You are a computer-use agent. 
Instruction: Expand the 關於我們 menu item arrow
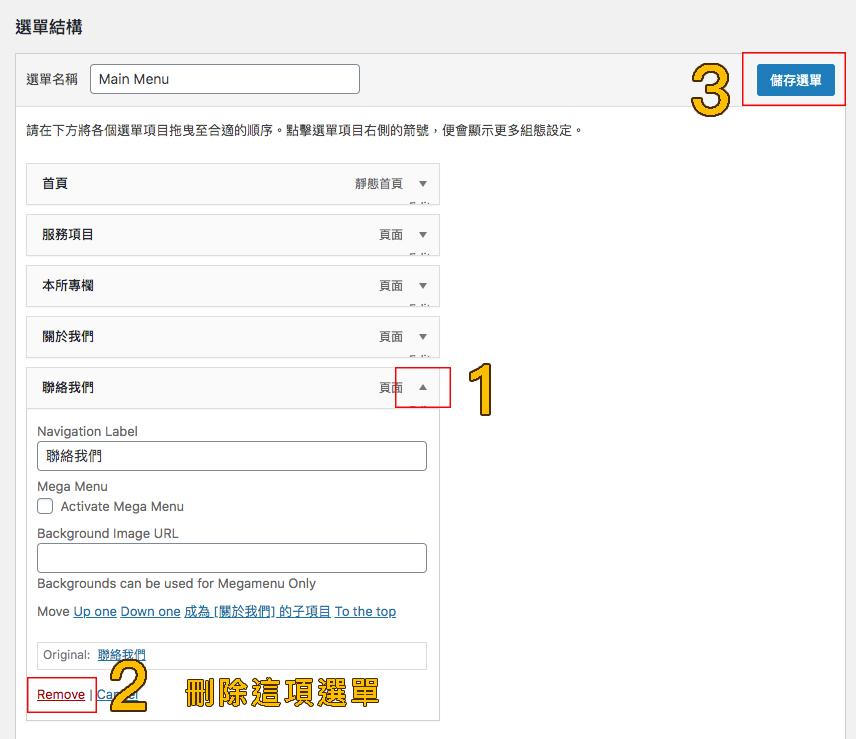click(422, 337)
